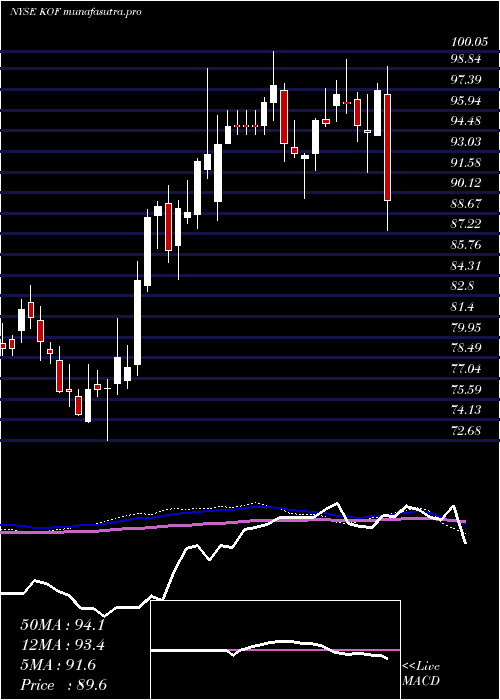Select the 100.05 price axis label
The height and width of the screenshot is (700, 500).
[468, 42]
